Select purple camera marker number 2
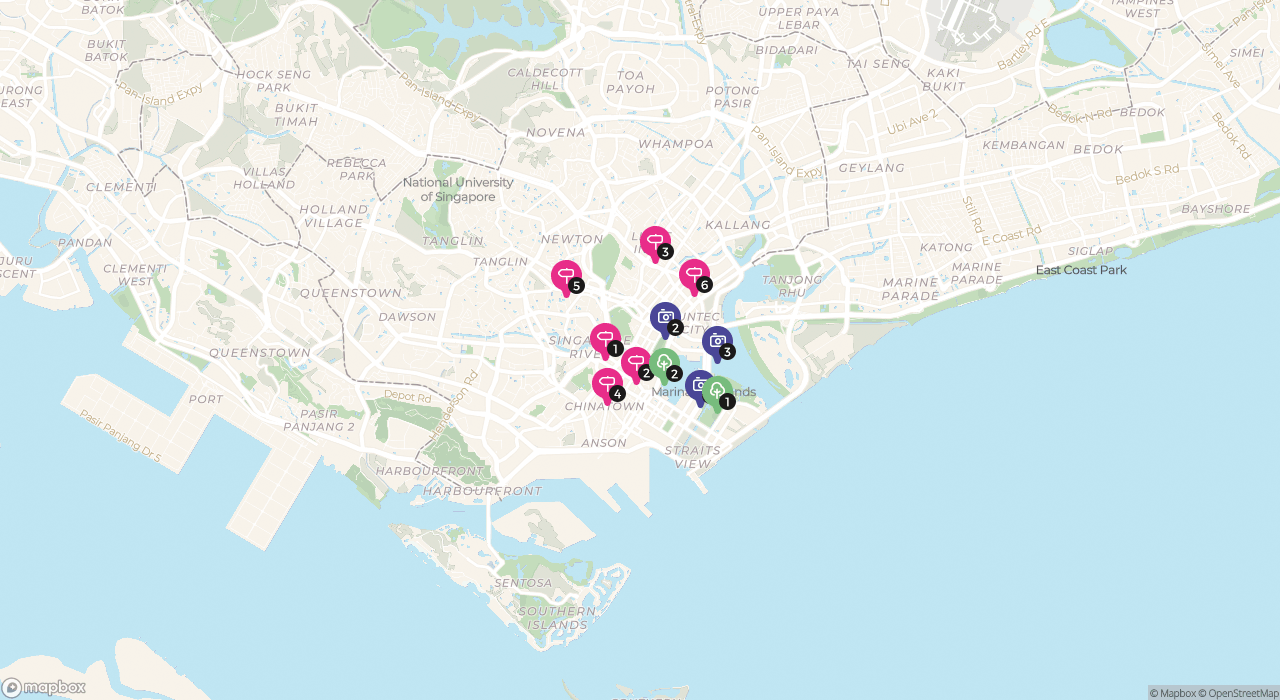 coord(664,317)
